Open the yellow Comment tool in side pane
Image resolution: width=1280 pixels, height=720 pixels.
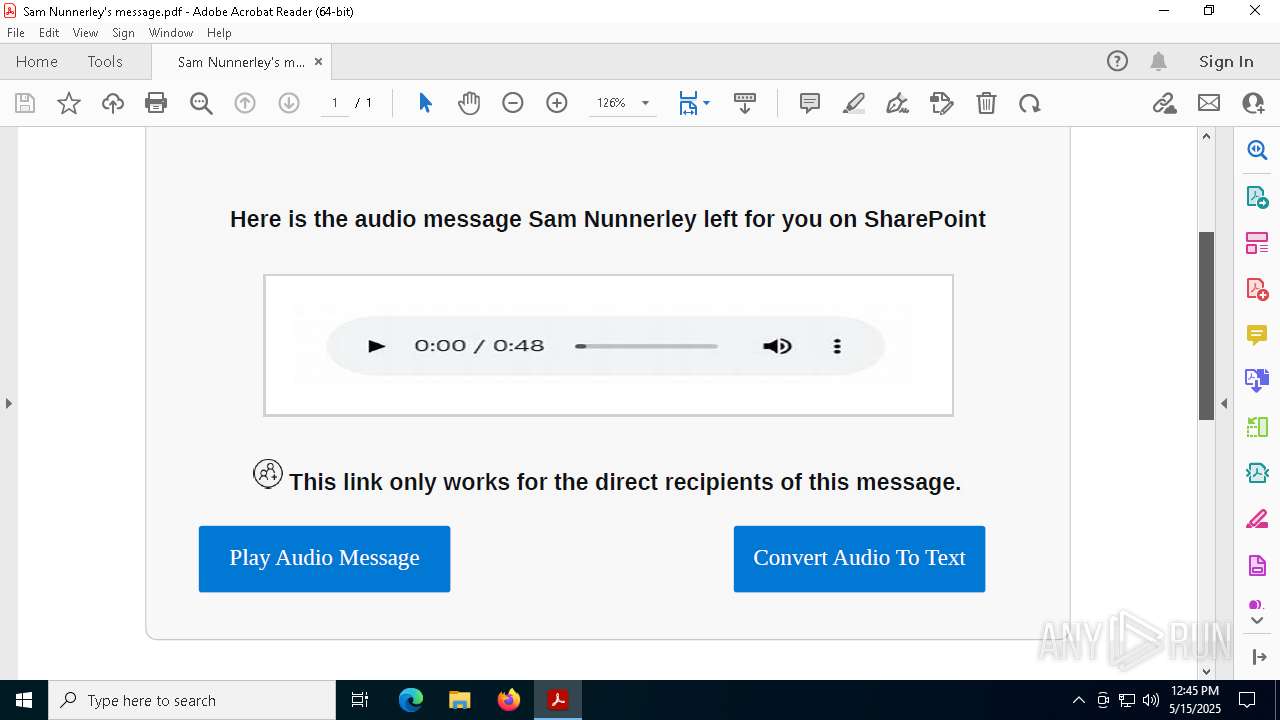1257,335
